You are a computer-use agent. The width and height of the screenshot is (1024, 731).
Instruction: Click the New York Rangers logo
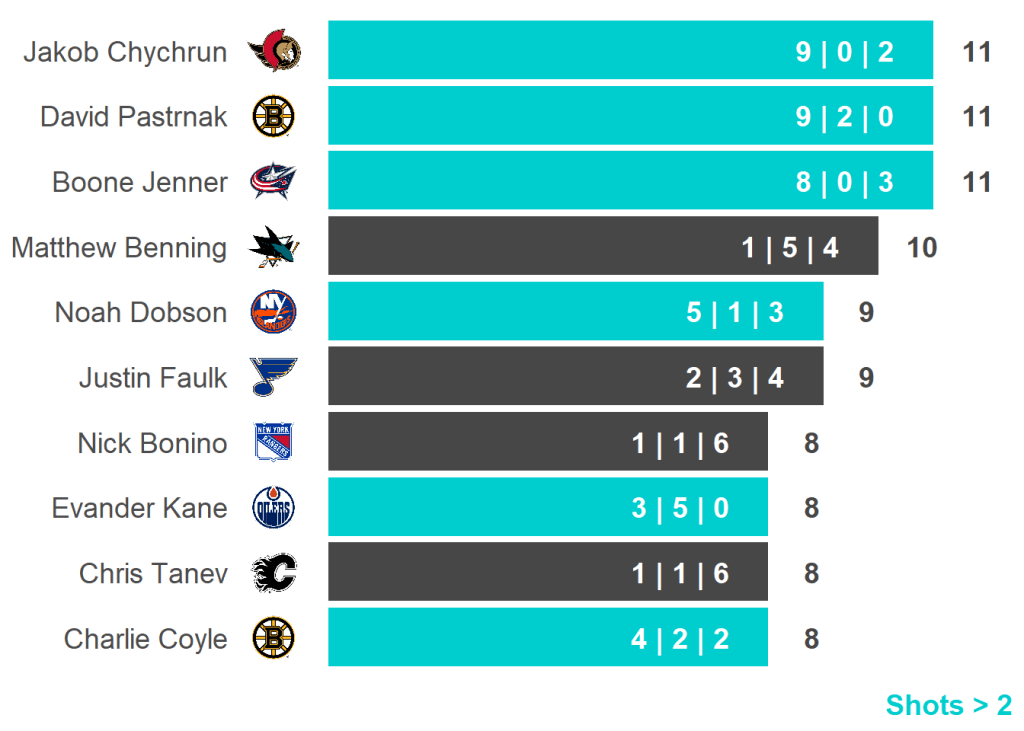(273, 443)
